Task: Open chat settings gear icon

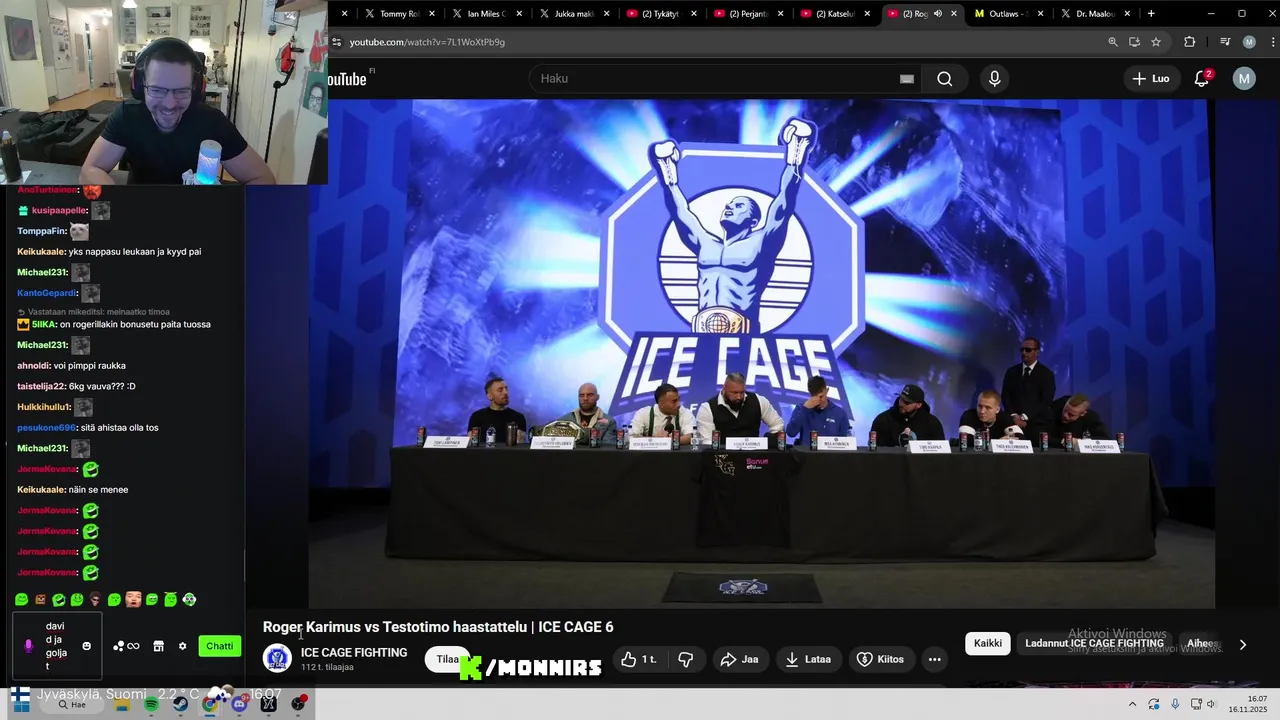Action: click(182, 646)
